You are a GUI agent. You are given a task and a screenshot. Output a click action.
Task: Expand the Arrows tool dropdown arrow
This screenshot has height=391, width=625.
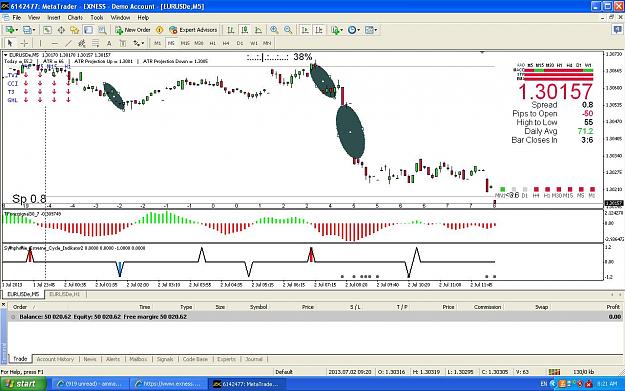coord(143,43)
